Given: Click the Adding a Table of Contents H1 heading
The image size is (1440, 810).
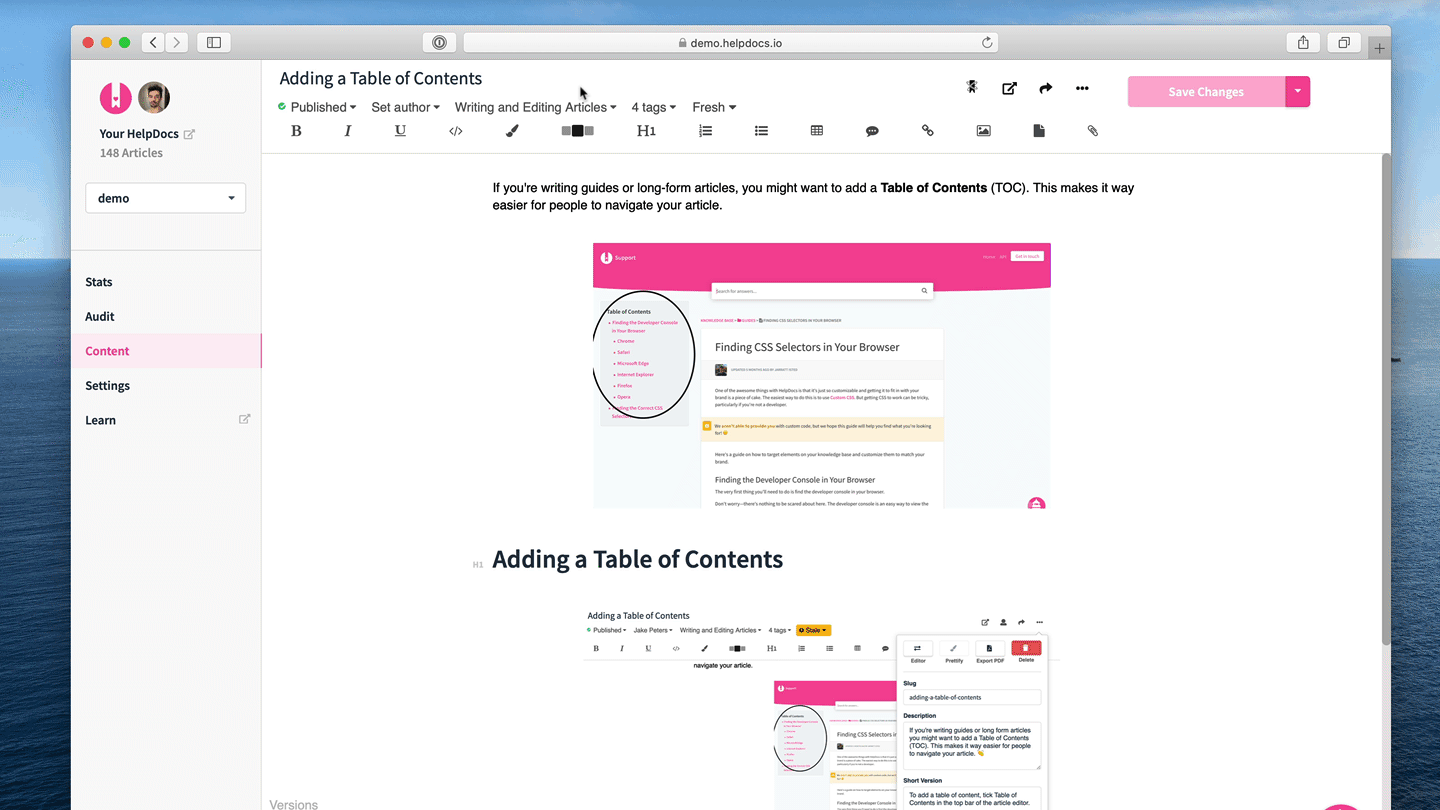Looking at the screenshot, I should pos(637,559).
